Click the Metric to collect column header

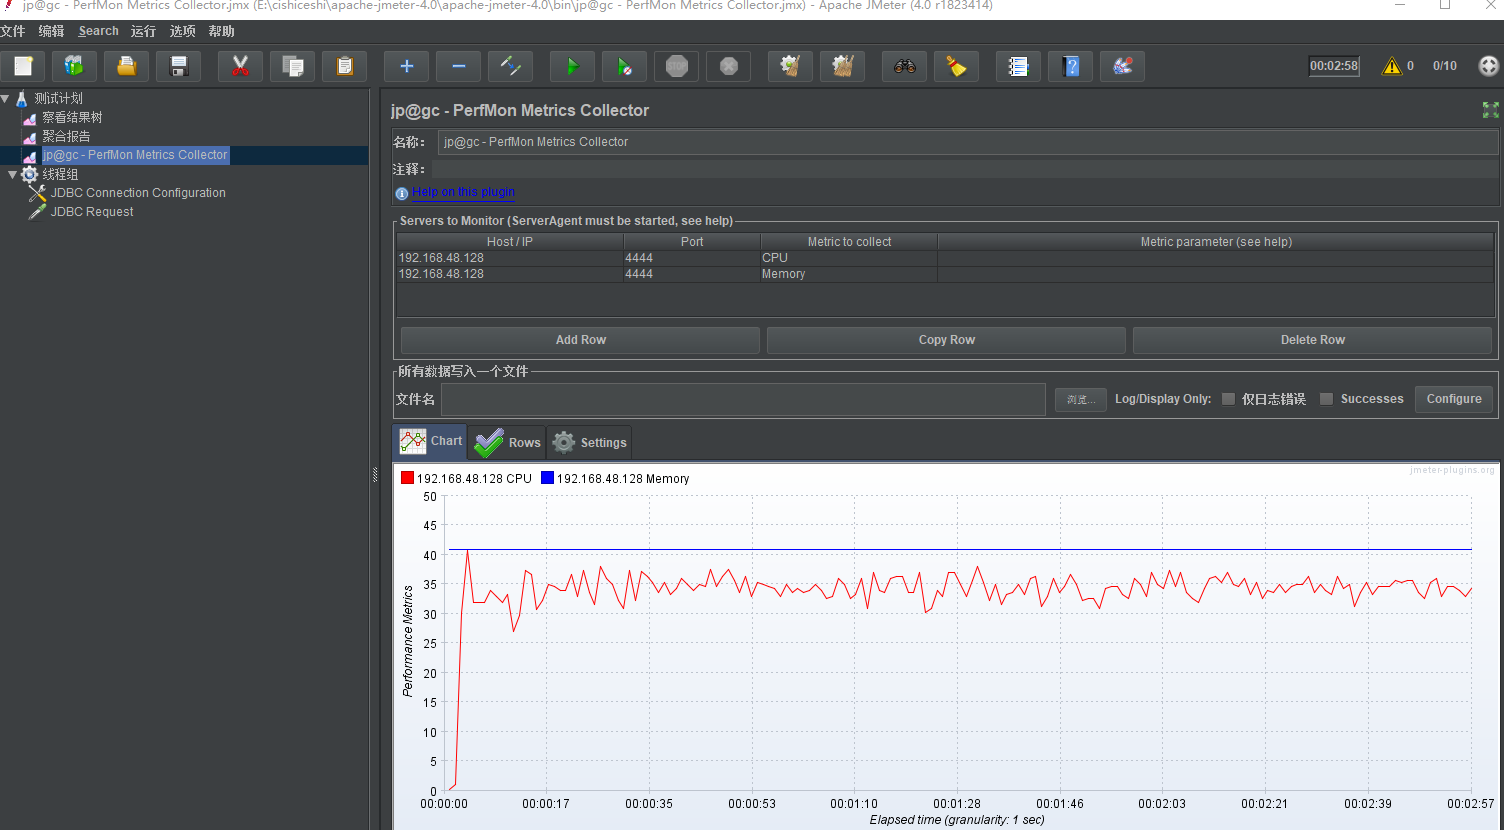click(x=849, y=242)
